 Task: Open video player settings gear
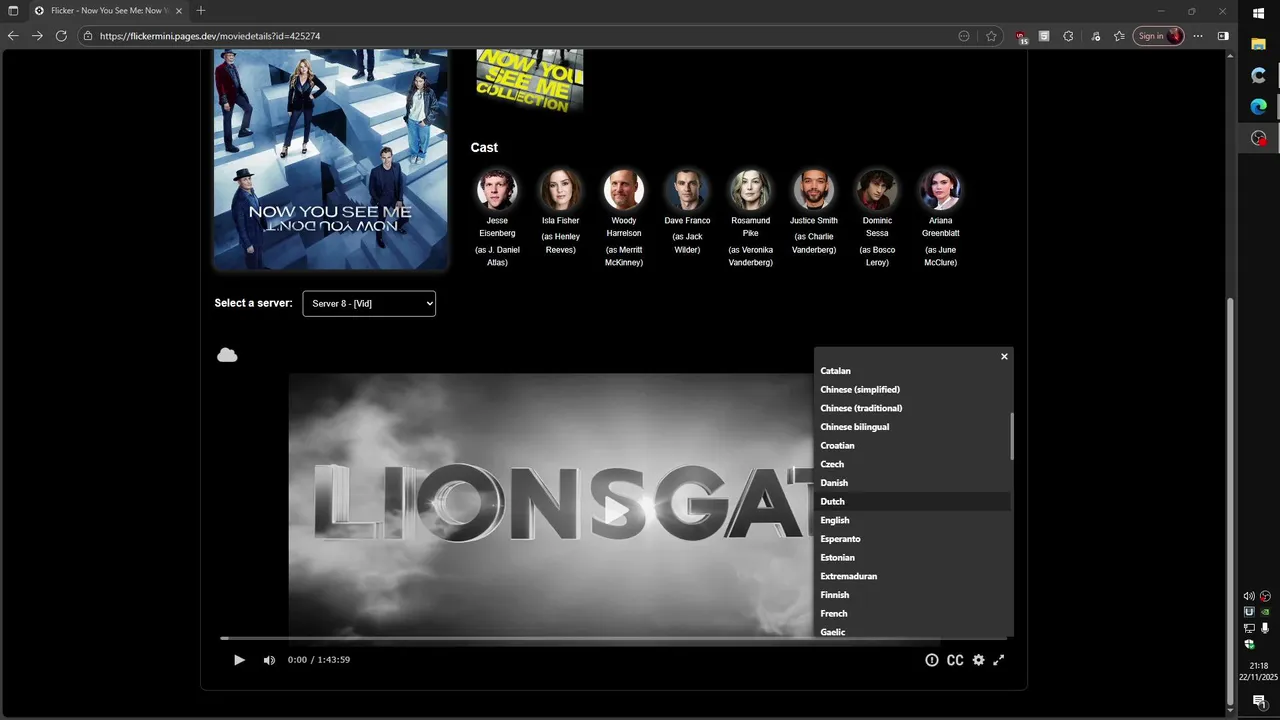(979, 660)
